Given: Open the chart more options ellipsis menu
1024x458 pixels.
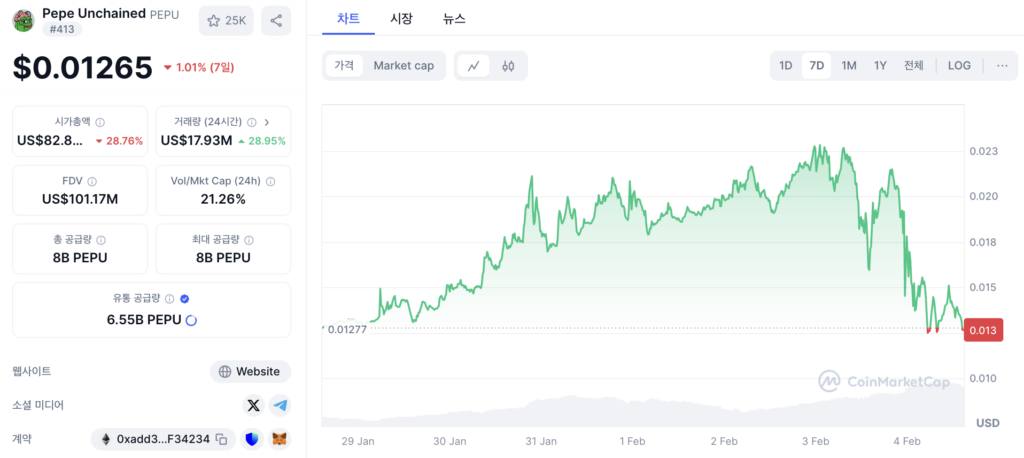Looking at the screenshot, I should tap(1002, 65).
